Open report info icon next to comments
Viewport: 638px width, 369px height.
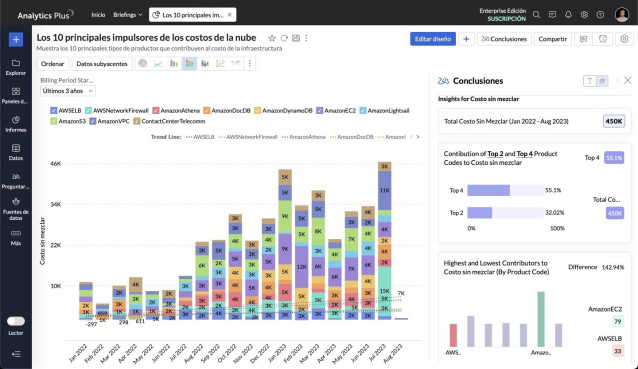603,39
